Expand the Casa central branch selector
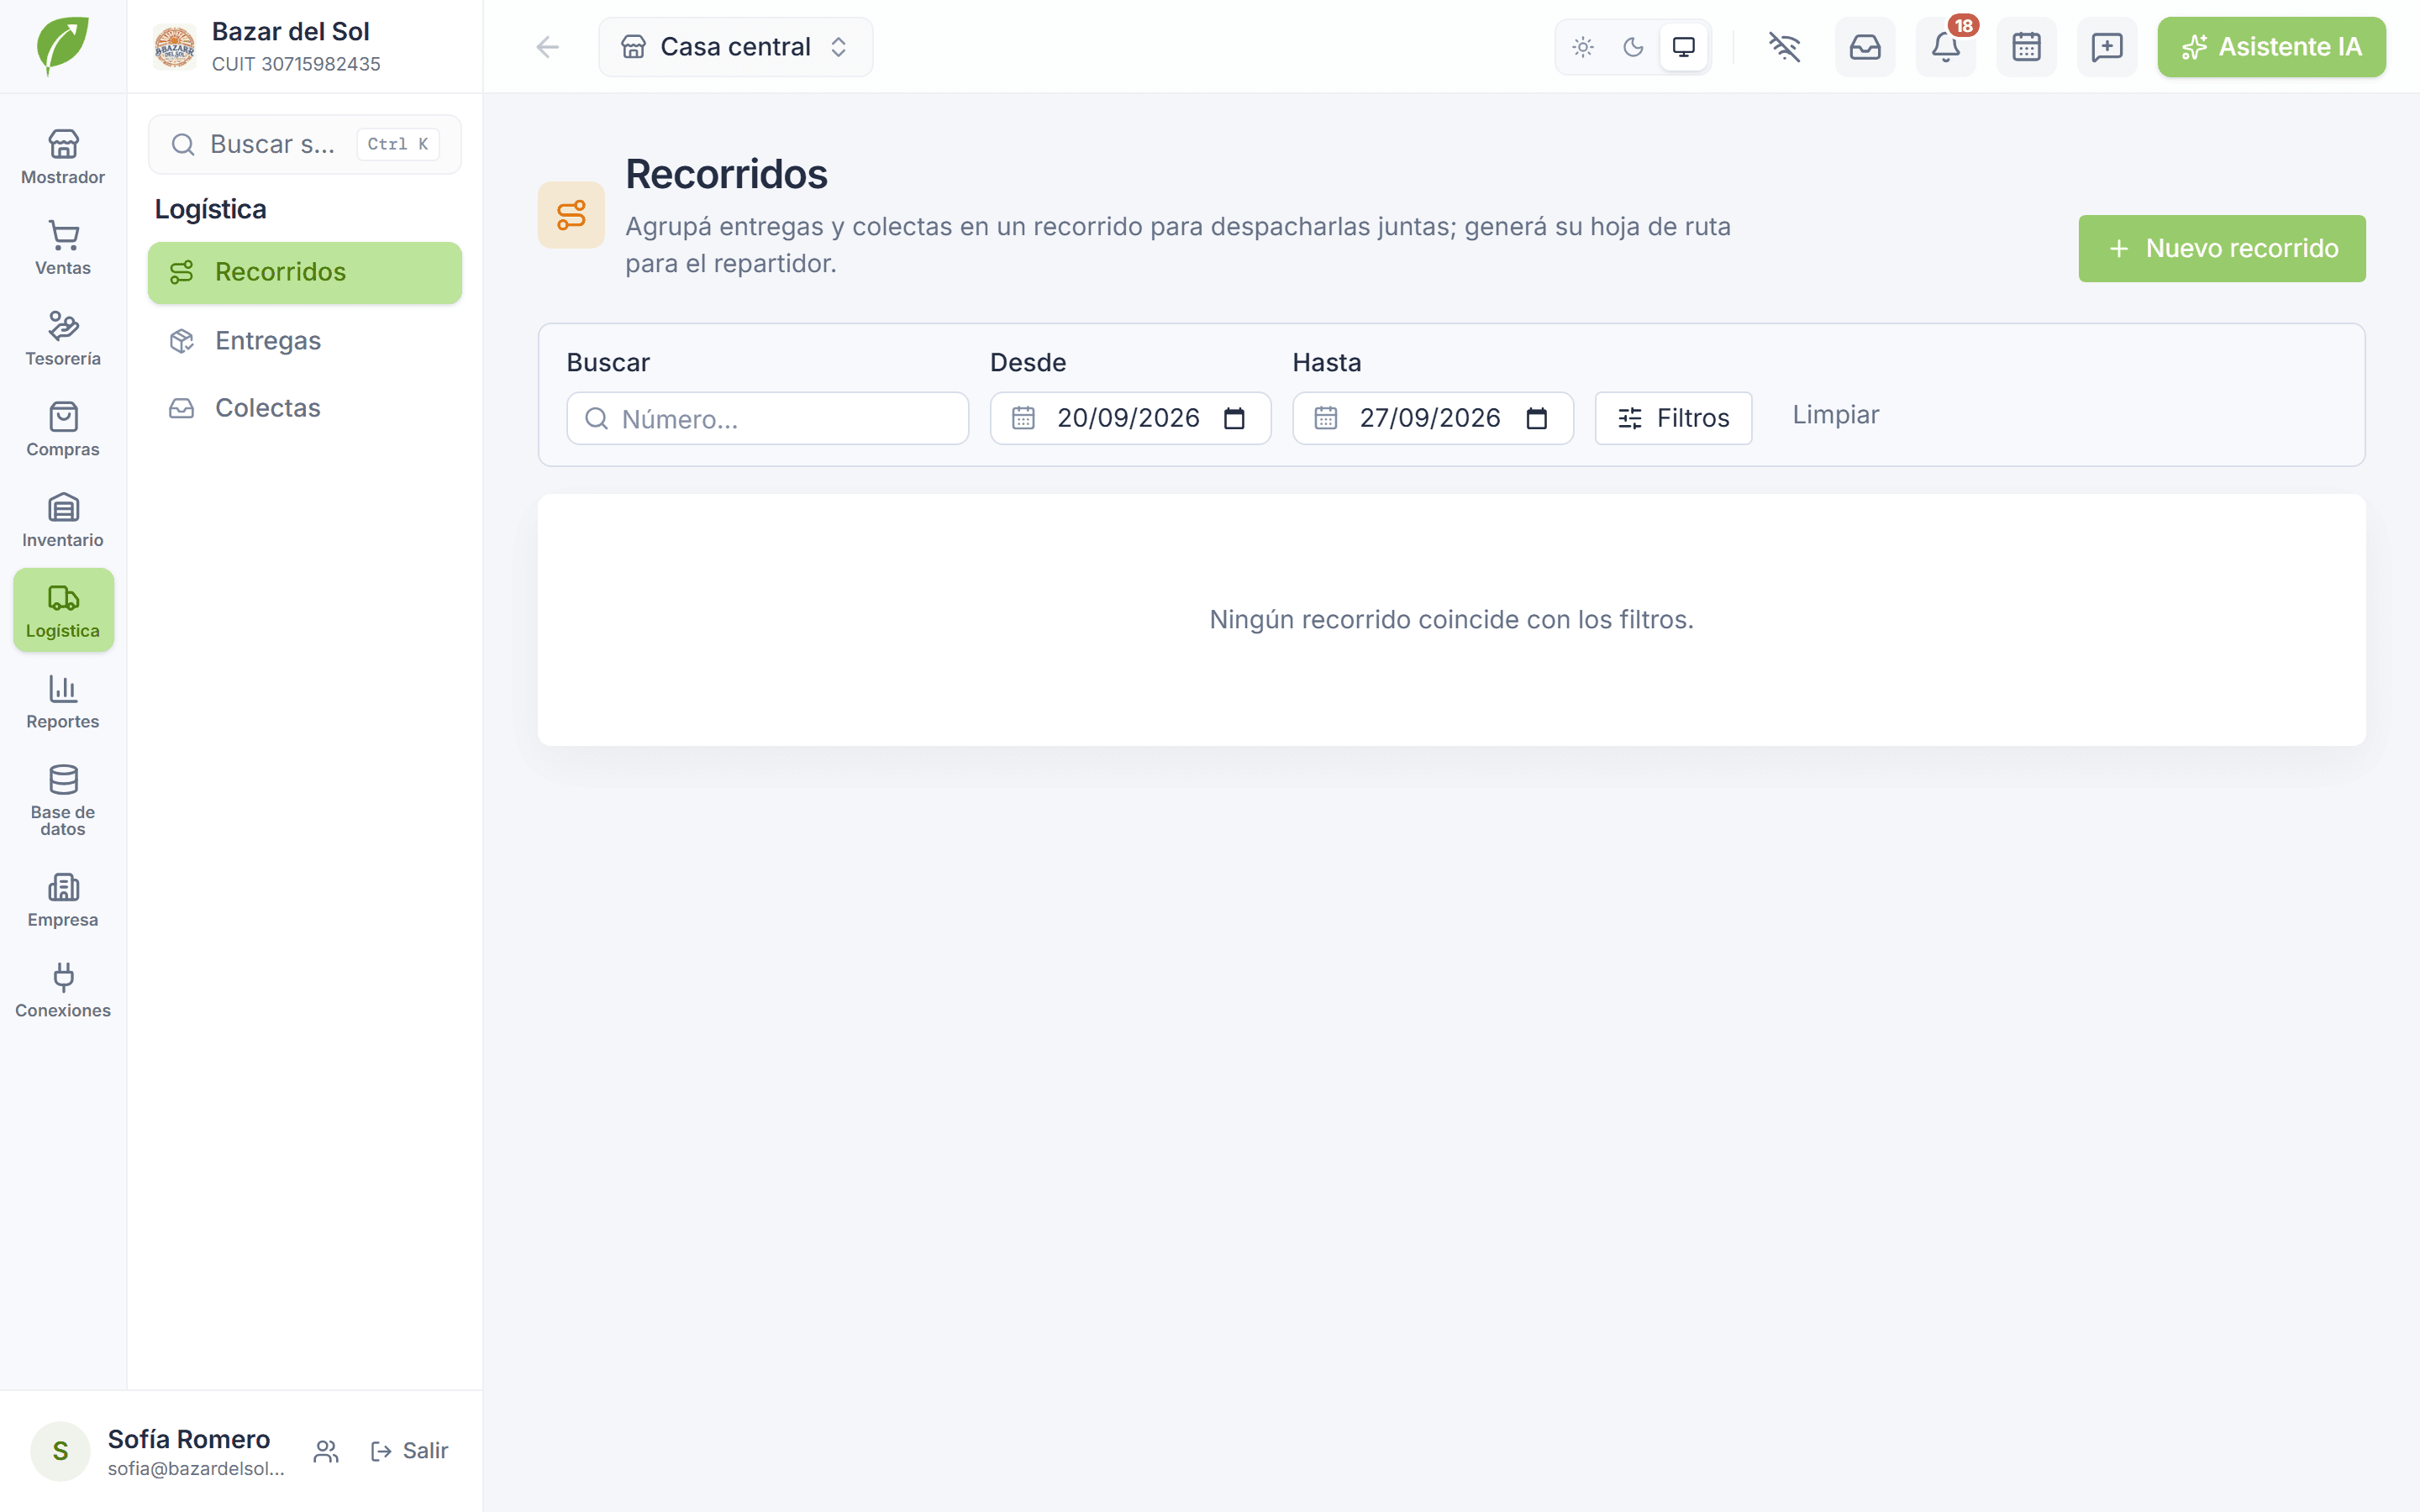This screenshot has height=1512, width=2420. pyautogui.click(x=735, y=47)
